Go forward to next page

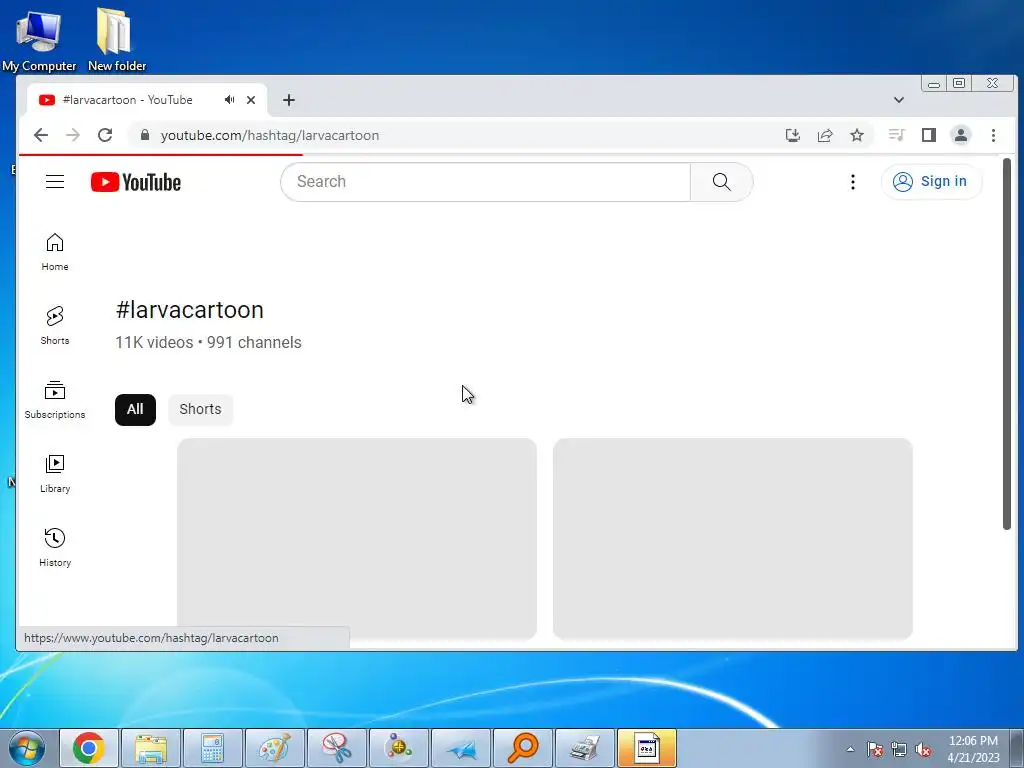(73, 135)
